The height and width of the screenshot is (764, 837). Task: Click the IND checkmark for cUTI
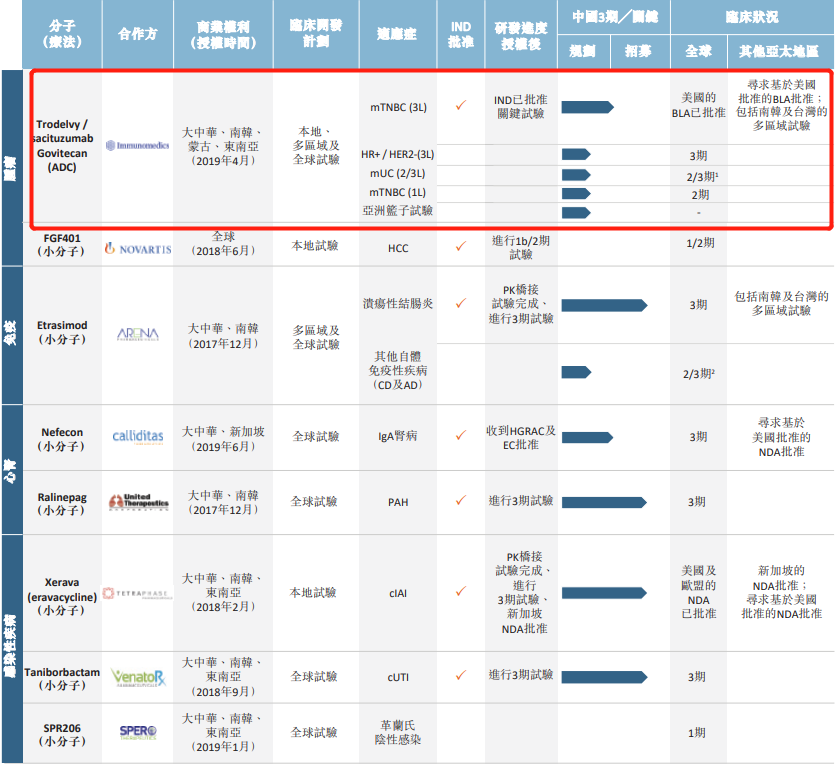[x=461, y=676]
